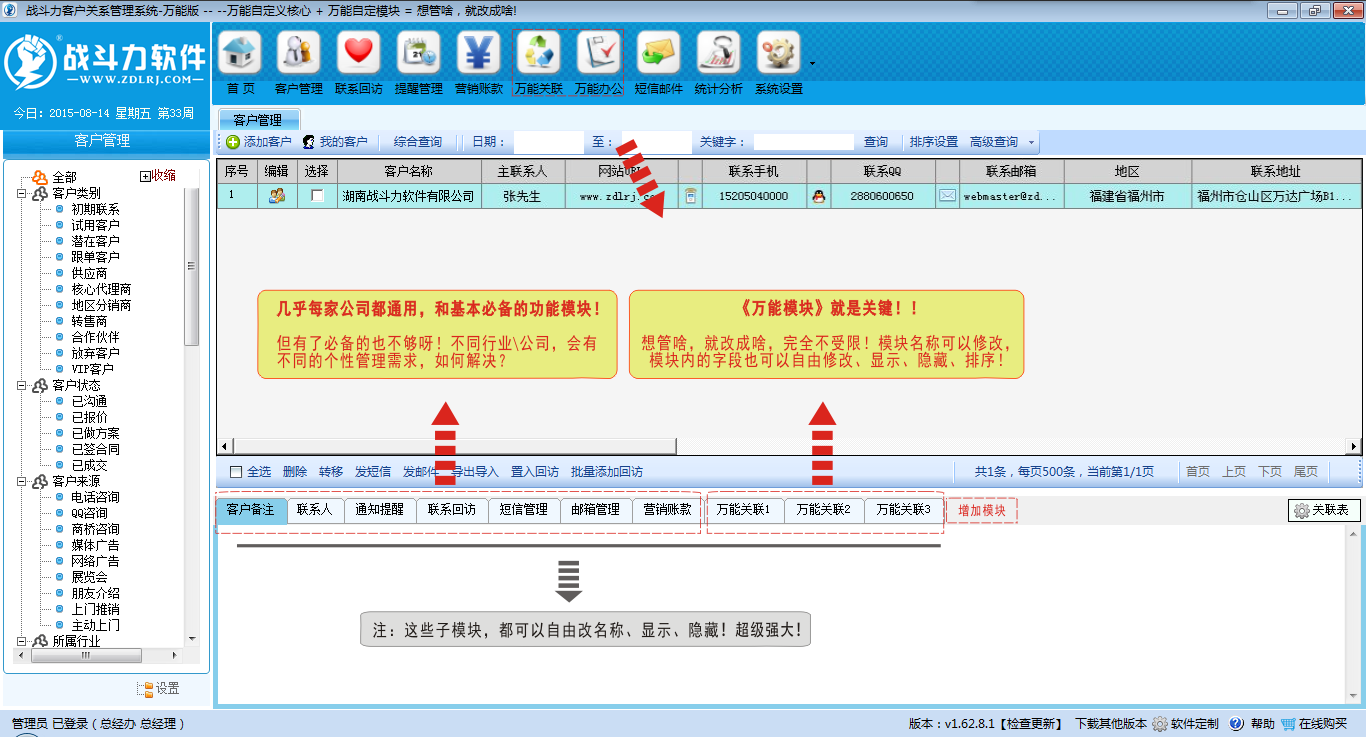Select 电话咨询 in the tree
This screenshot has height=737, width=1366.
tap(95, 497)
